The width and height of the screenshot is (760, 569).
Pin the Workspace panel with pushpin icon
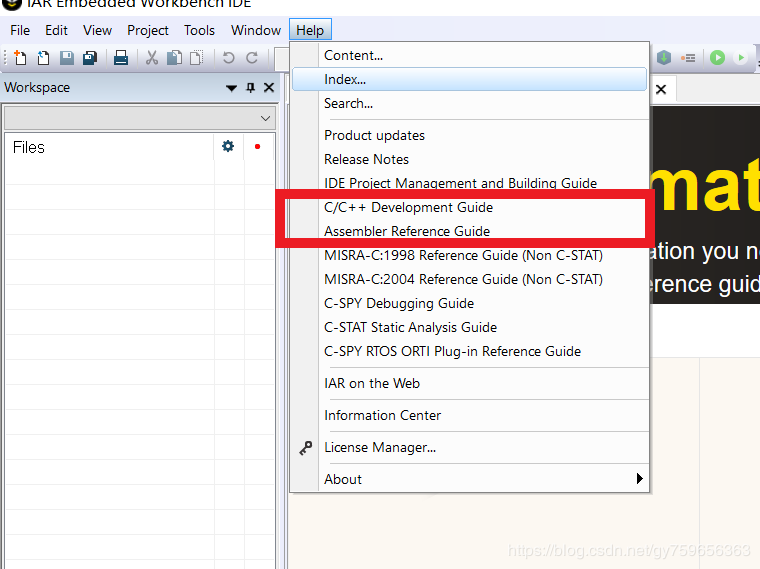(250, 88)
